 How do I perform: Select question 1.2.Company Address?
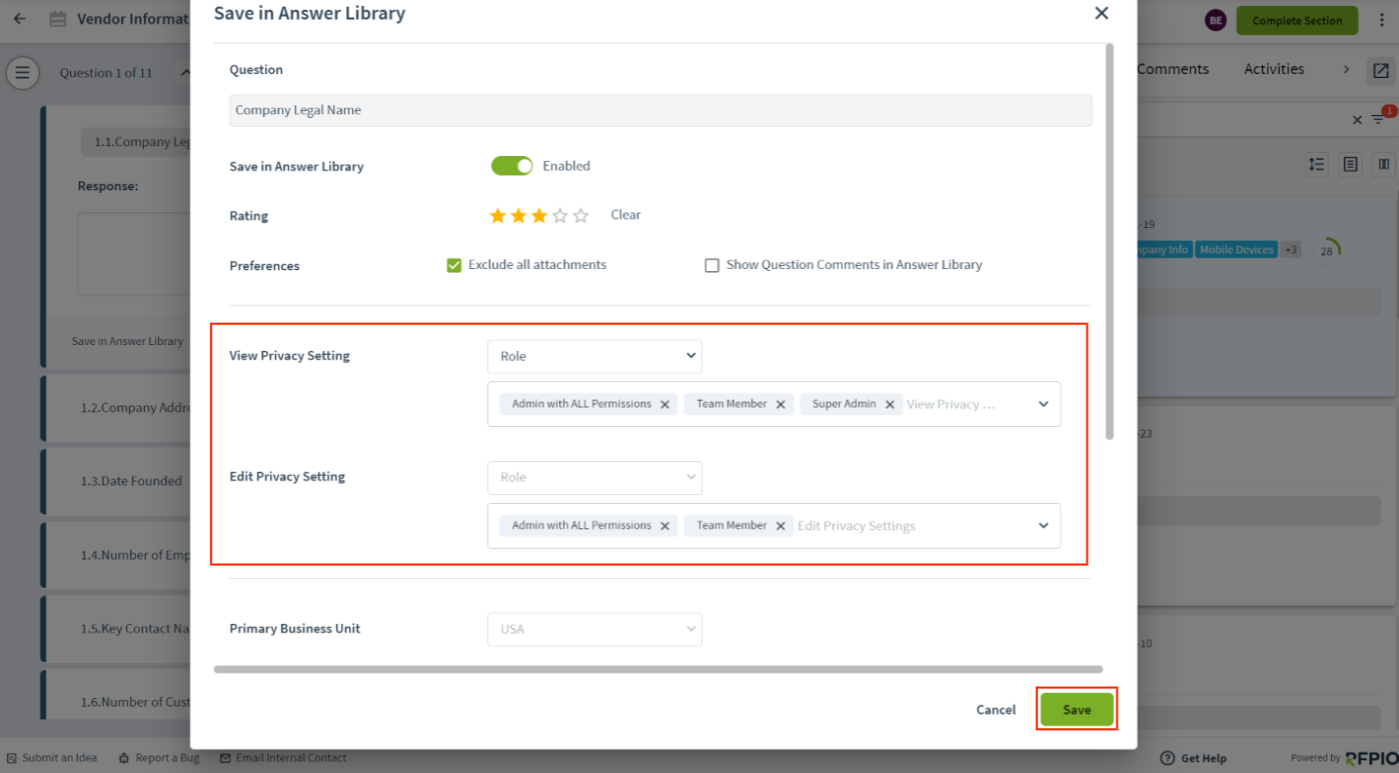coord(135,408)
